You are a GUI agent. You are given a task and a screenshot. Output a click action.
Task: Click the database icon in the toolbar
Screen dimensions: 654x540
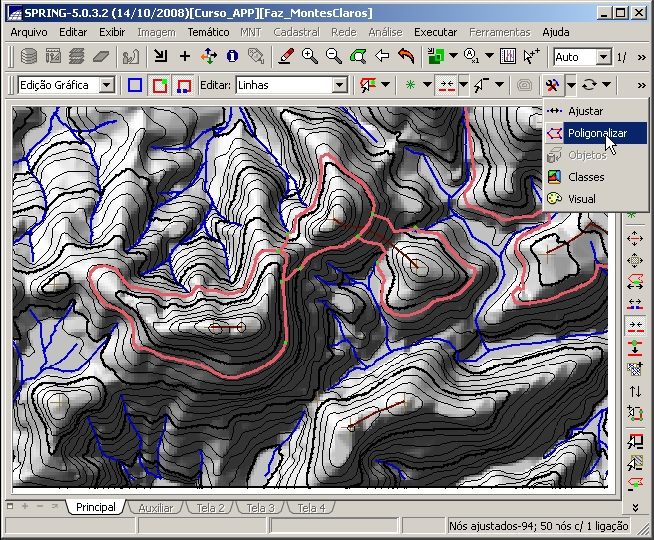[29, 57]
